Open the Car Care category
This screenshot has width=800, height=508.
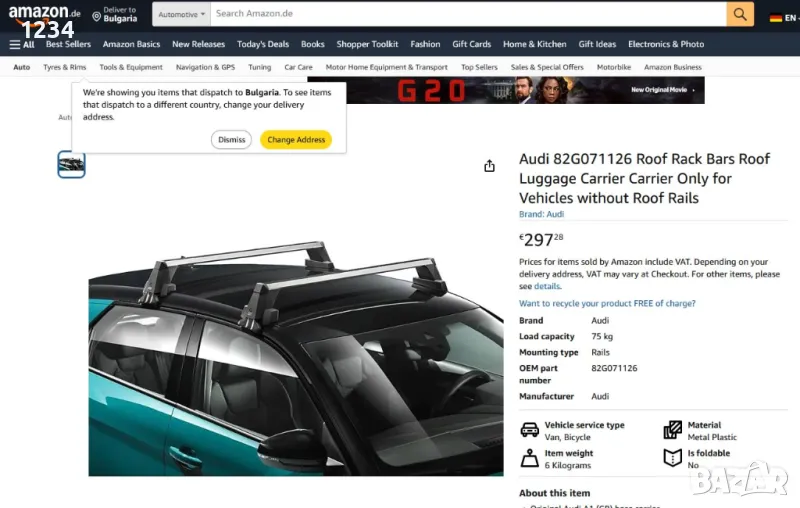pos(298,67)
